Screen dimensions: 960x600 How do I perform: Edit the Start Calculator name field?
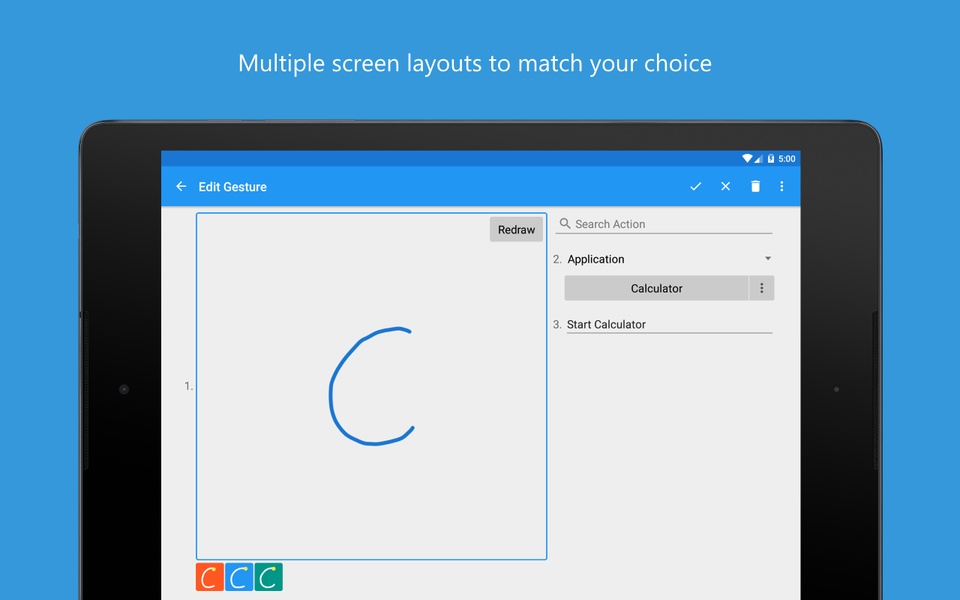tap(669, 324)
